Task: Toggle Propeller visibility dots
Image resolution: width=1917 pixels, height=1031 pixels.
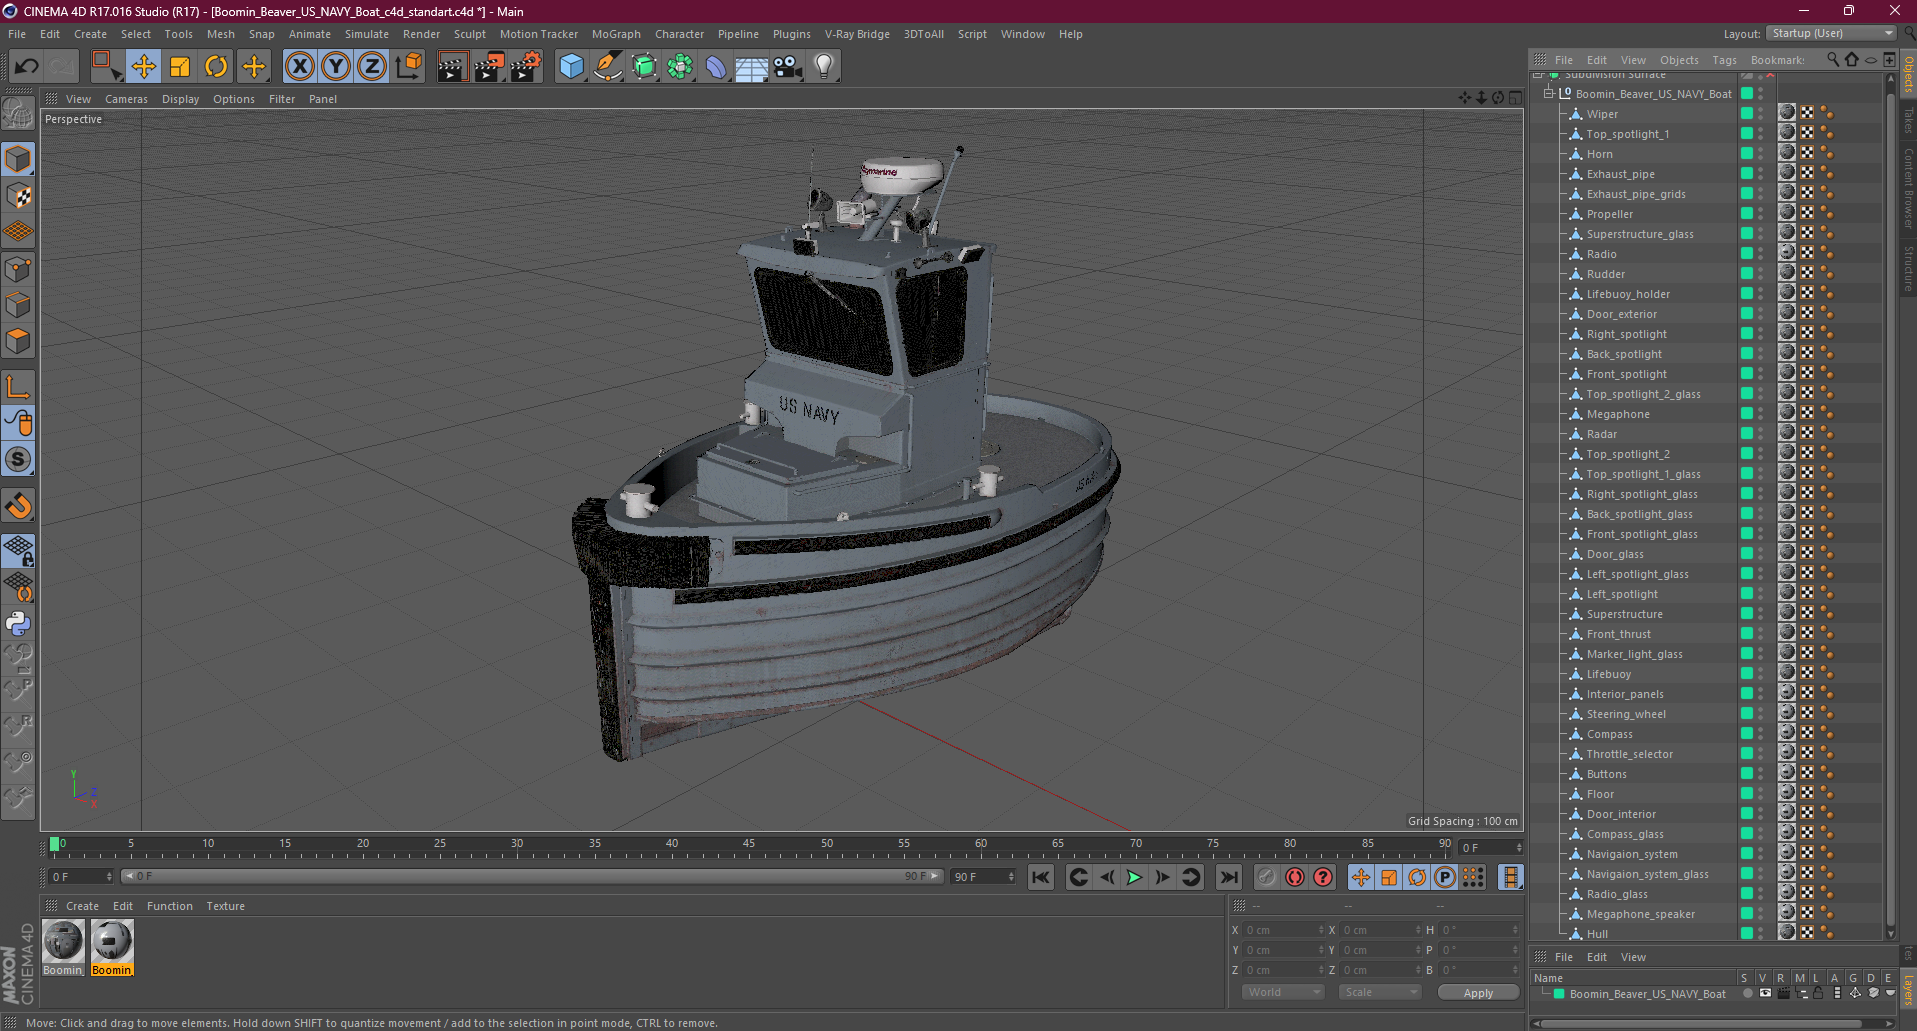Action: pos(1761,214)
